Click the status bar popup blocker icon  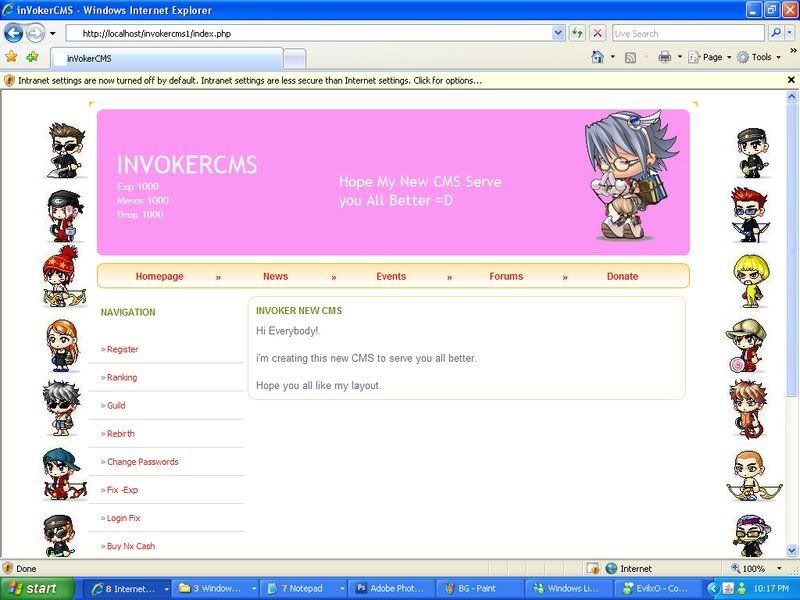tap(592, 568)
